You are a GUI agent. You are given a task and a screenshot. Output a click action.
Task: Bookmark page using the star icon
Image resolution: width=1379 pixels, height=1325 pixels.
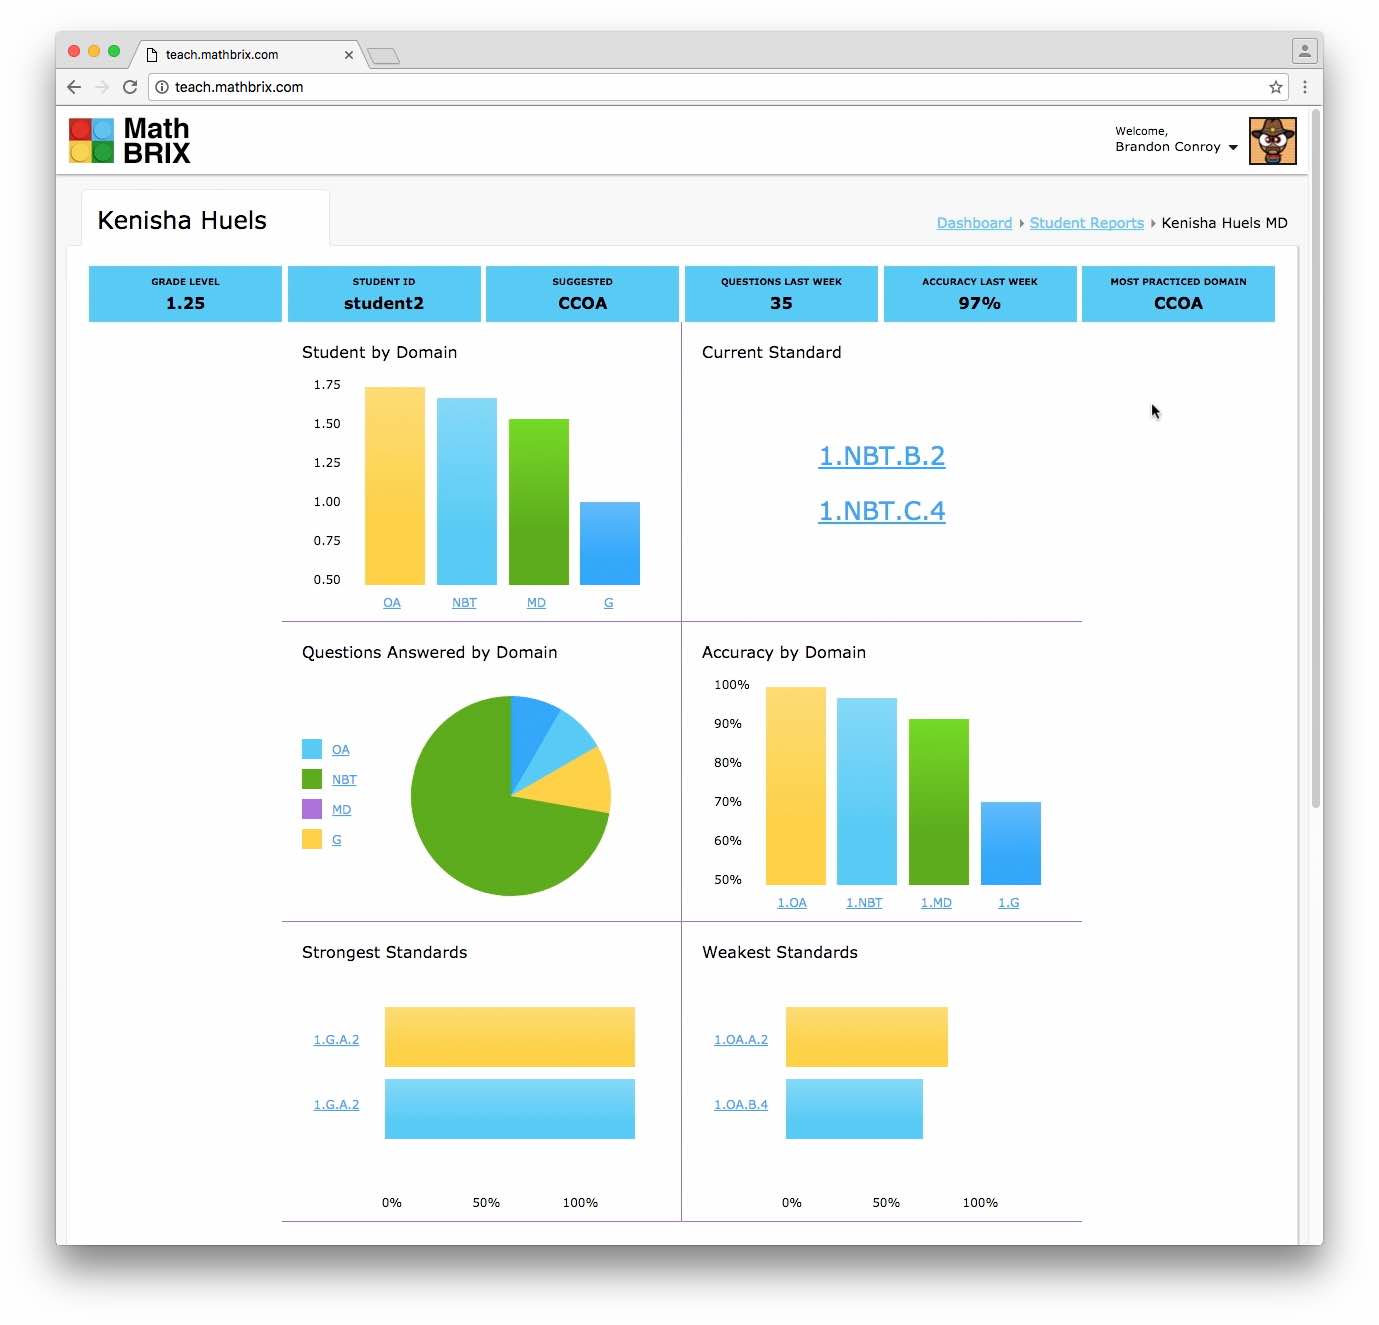1275,87
